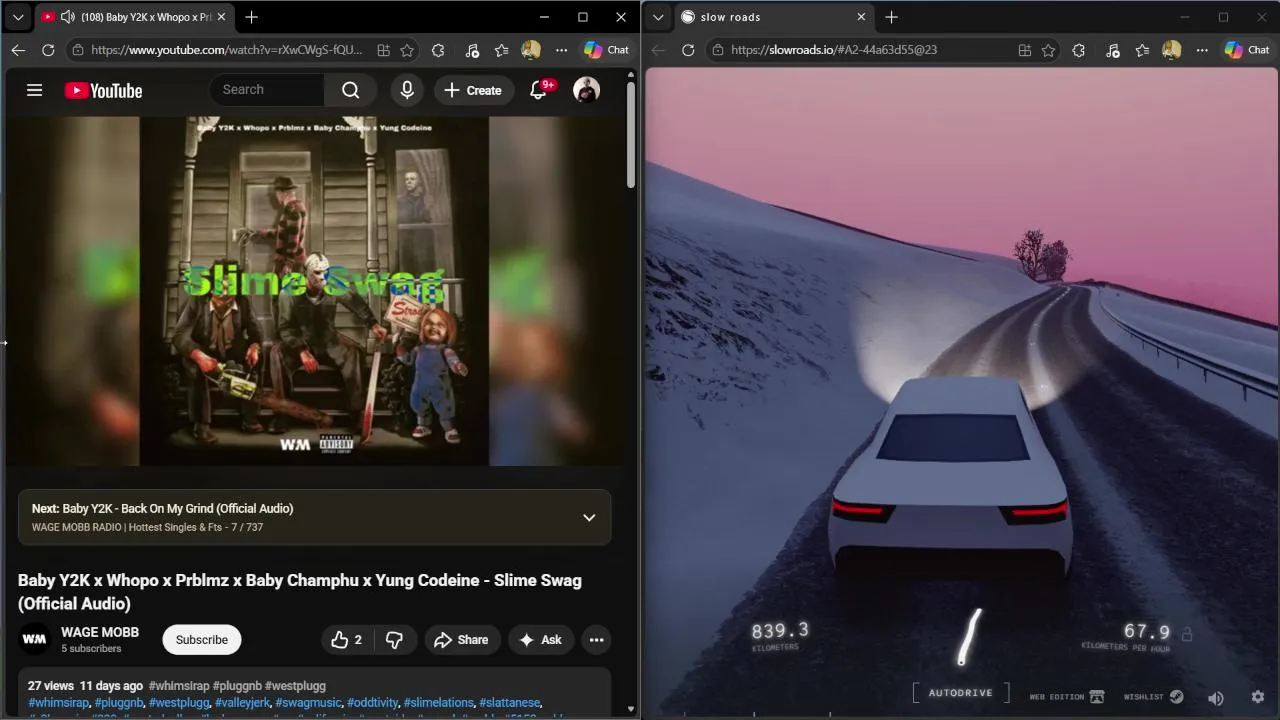The image size is (1280, 720).
Task: Open the tab list dropdown in the slow roads window
Action: pyautogui.click(x=658, y=17)
